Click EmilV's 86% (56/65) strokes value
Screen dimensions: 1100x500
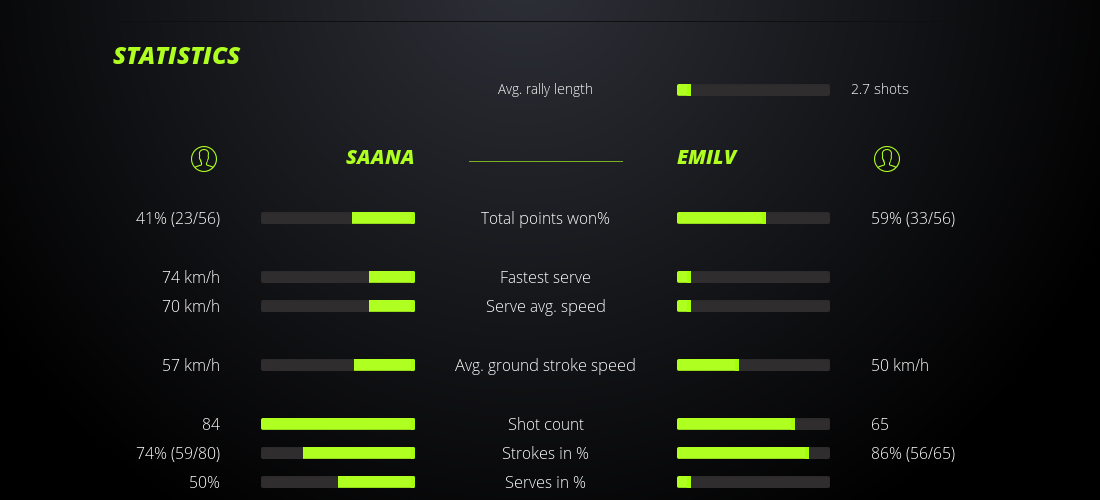(913, 453)
